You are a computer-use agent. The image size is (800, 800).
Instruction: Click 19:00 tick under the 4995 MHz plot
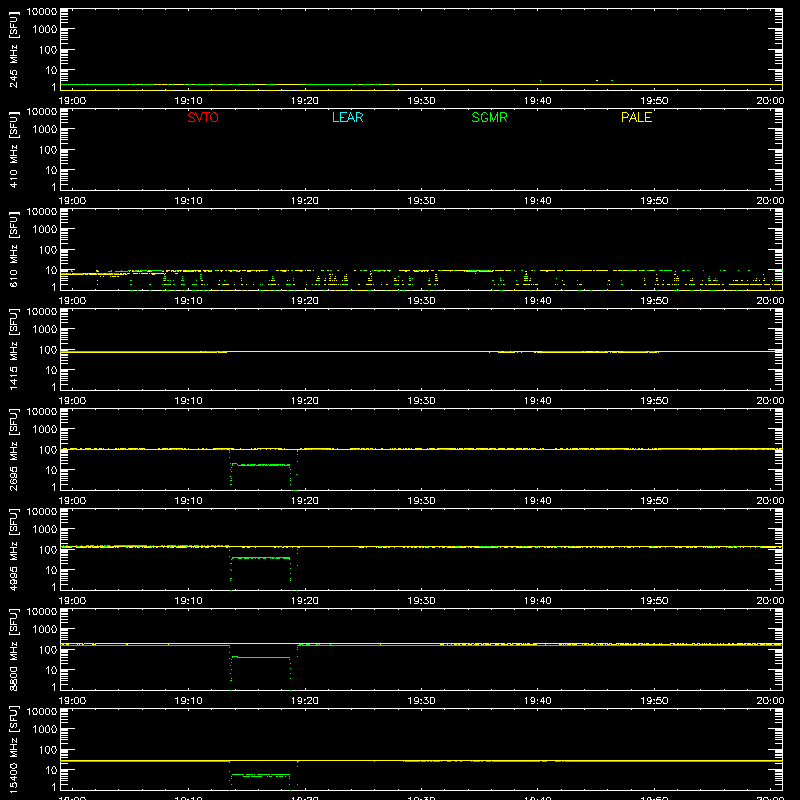(72, 601)
